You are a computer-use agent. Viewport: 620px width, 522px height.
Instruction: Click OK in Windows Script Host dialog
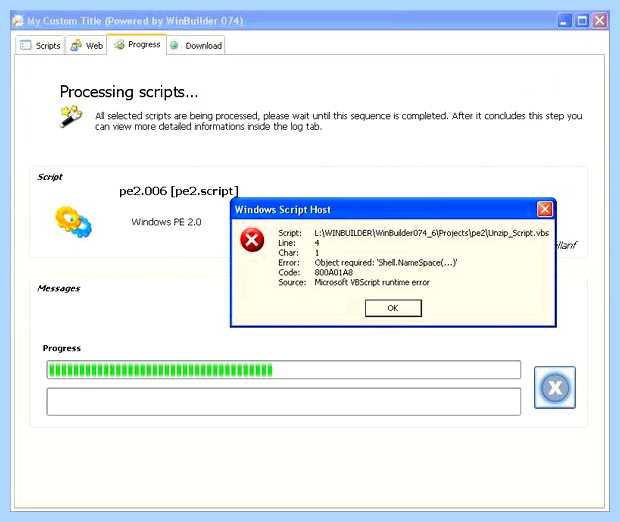393,308
